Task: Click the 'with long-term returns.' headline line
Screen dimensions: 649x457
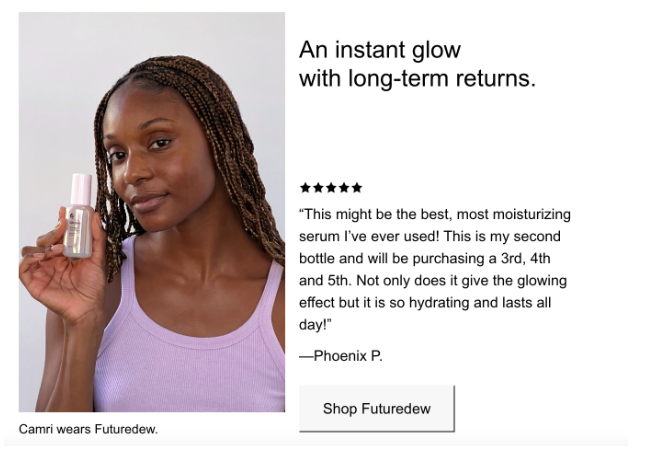Action: 417,78
